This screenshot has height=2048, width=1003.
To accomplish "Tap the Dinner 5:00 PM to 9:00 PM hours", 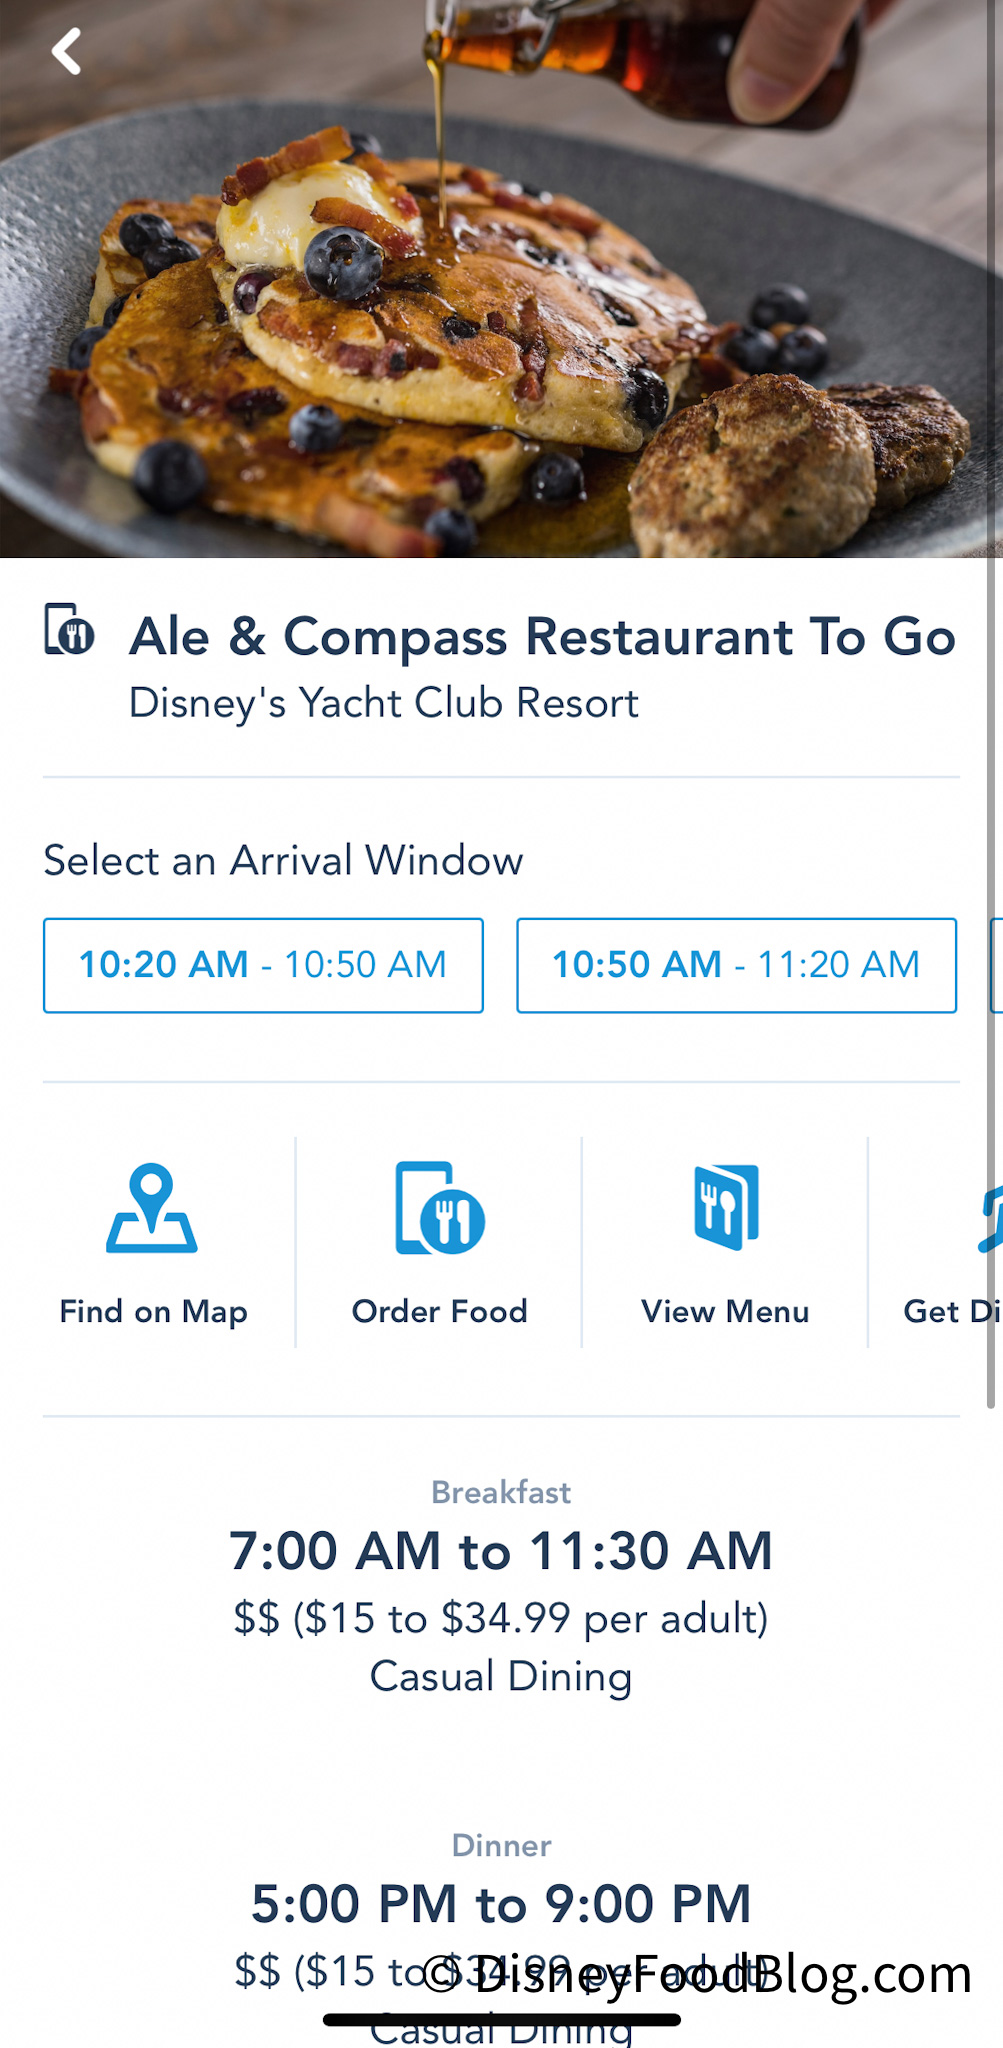I will (x=501, y=1904).
